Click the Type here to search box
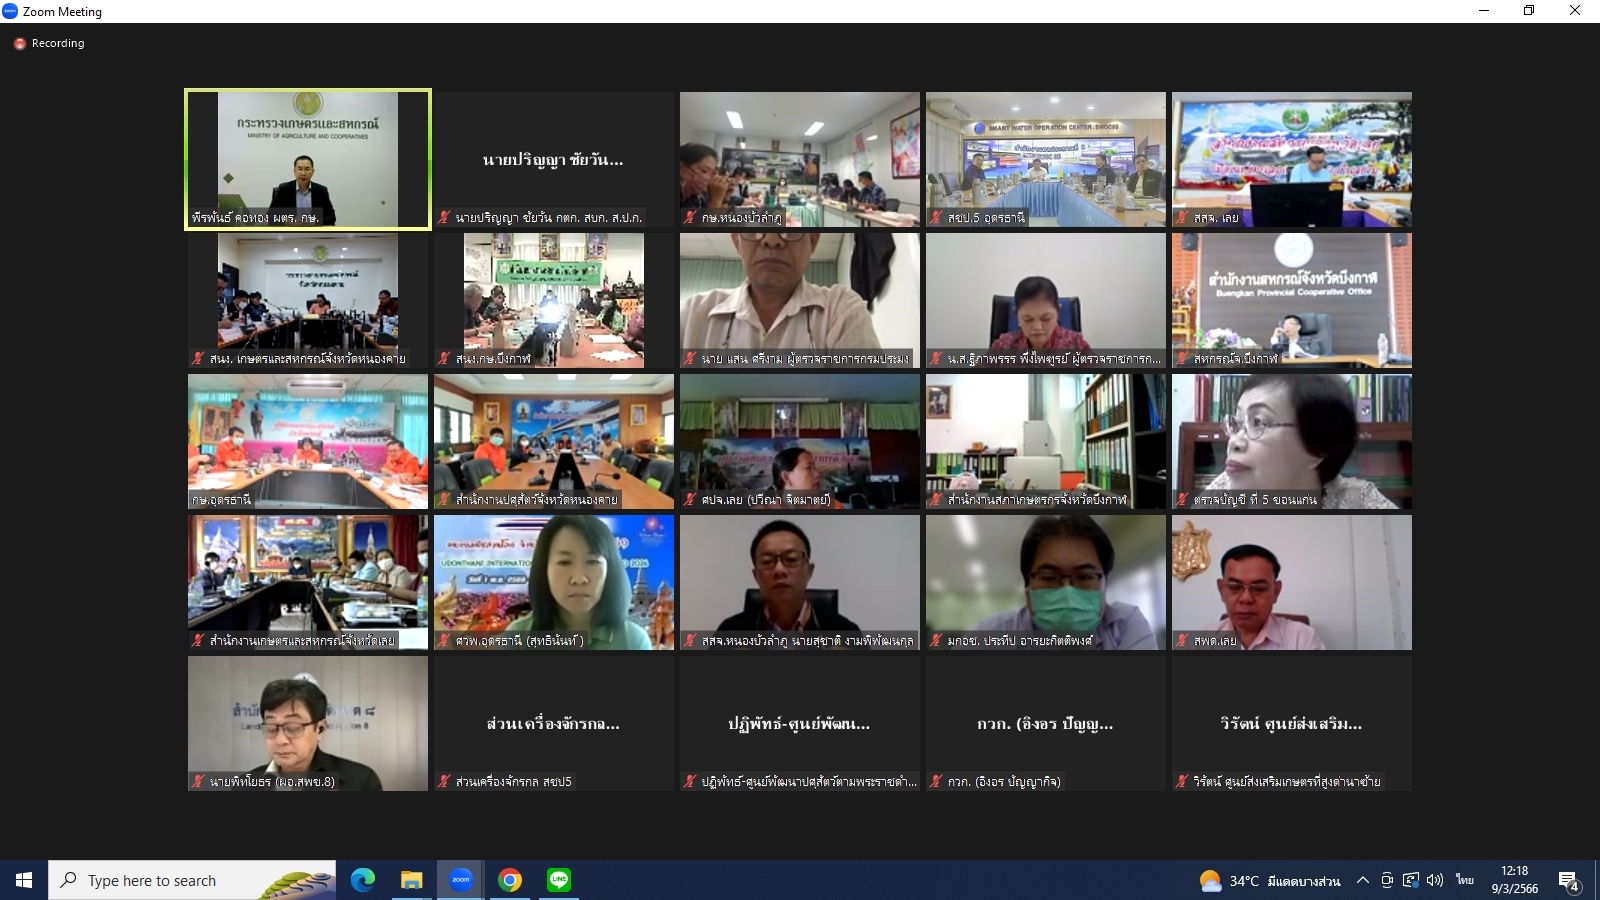This screenshot has height=900, width=1600. 192,880
